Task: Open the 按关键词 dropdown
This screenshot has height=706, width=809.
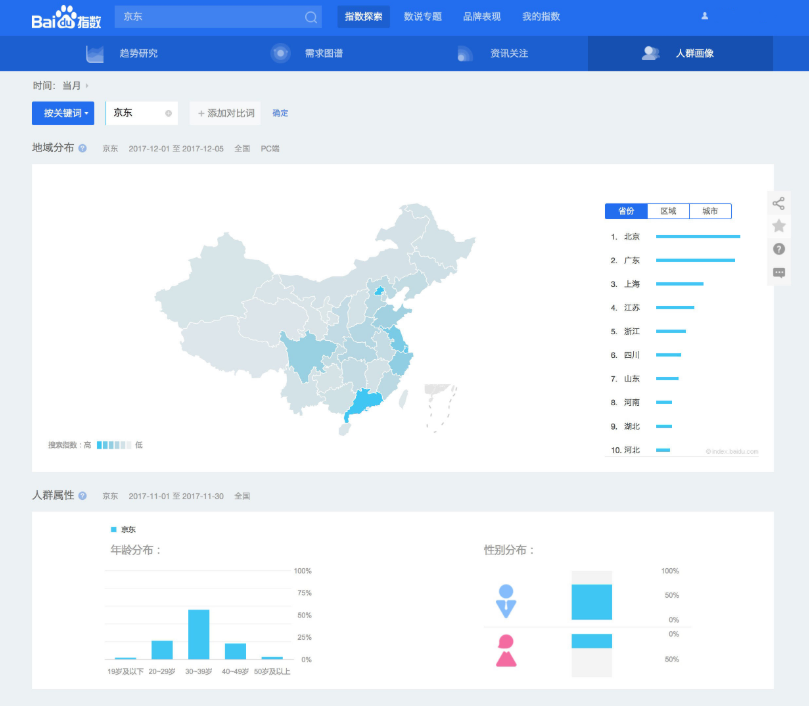Action: 63,113
